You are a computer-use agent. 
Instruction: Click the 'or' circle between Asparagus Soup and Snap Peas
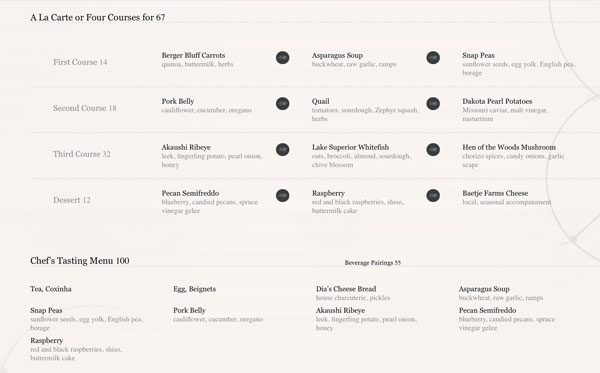tap(433, 57)
